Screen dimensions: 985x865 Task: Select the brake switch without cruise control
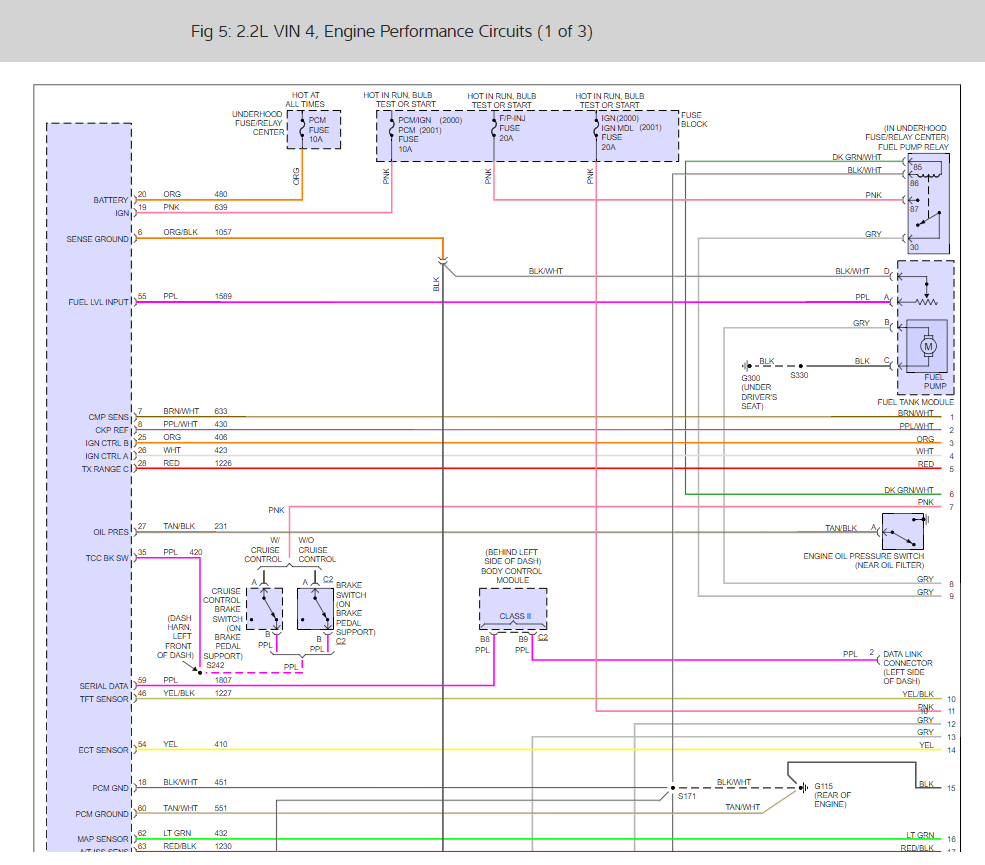(x=315, y=609)
